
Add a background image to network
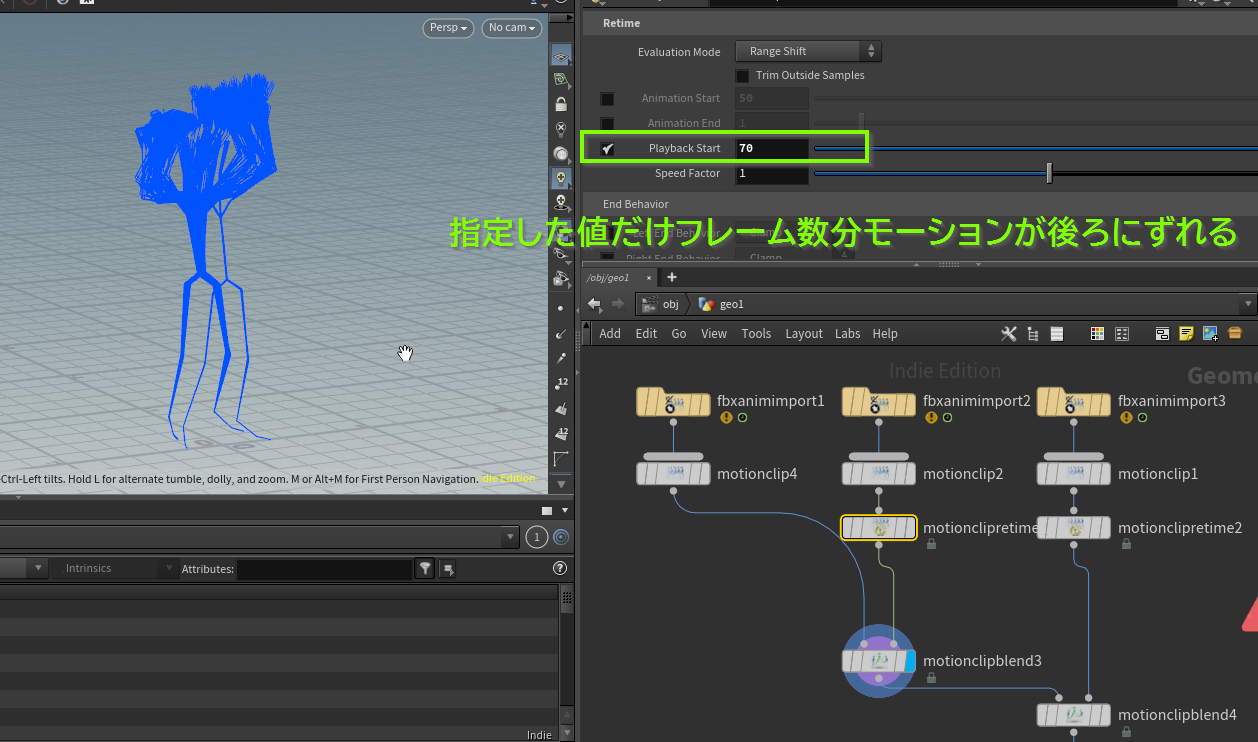coord(1210,333)
